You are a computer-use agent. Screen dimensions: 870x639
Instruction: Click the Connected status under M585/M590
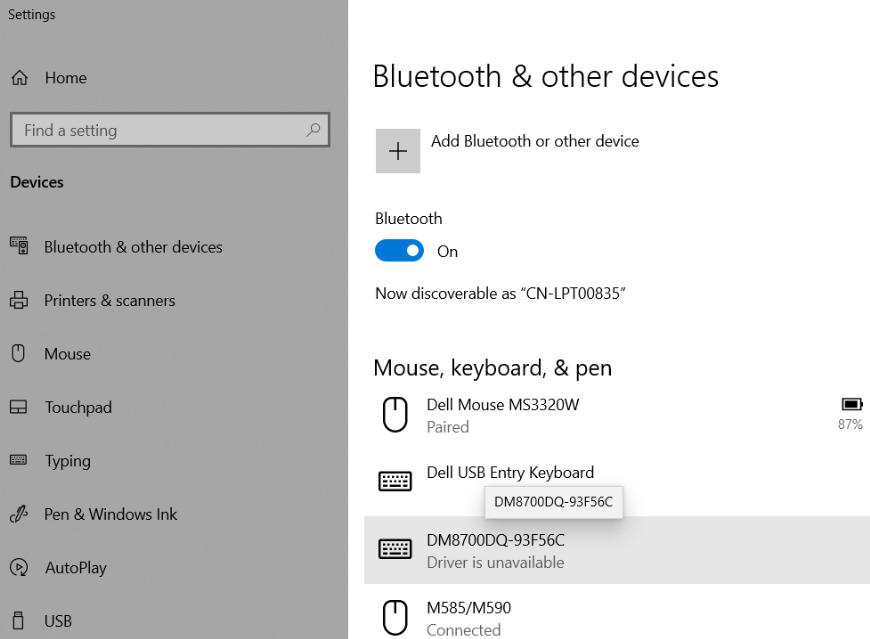(x=464, y=630)
